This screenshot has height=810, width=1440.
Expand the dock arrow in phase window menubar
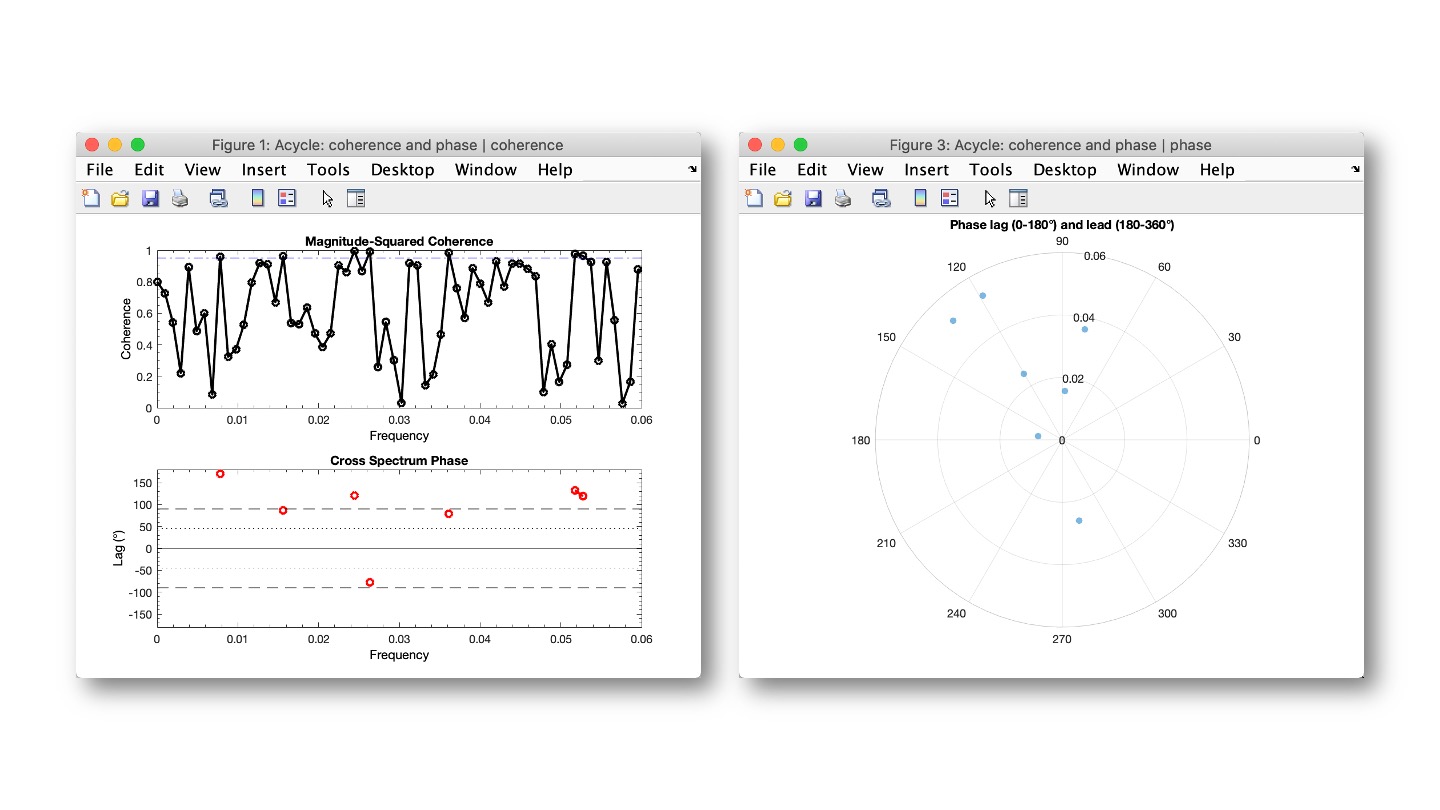pyautogui.click(x=1356, y=170)
